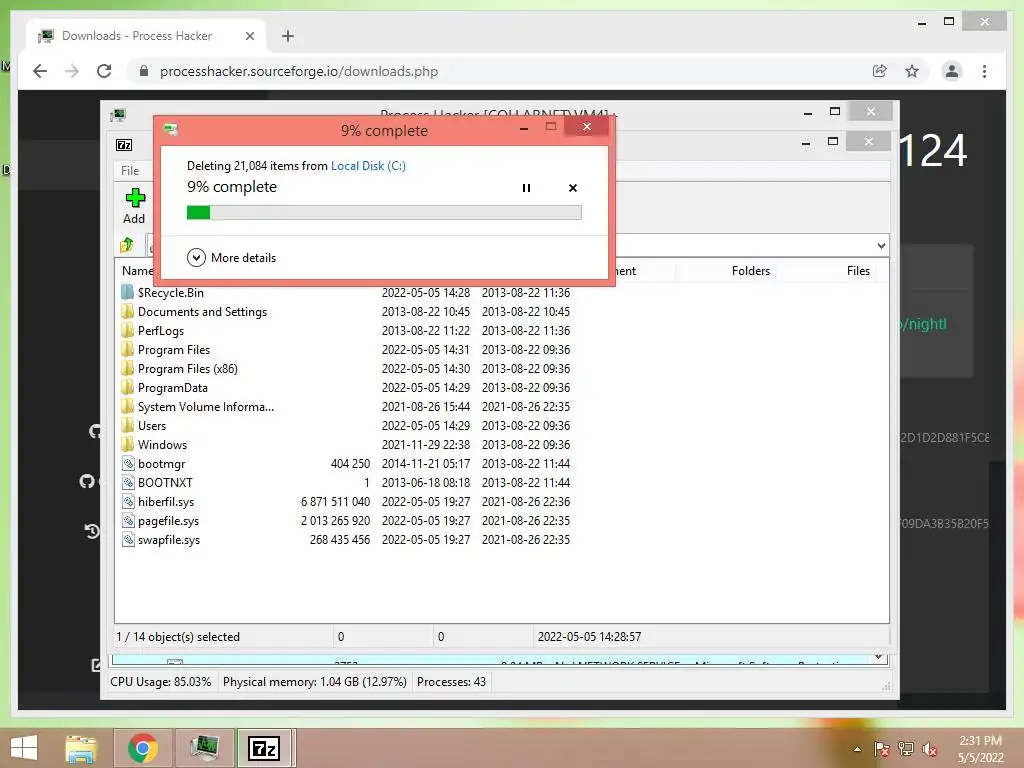The height and width of the screenshot is (768, 1024).
Task: Minimize the 9% complete dialog
Action: tap(524, 128)
